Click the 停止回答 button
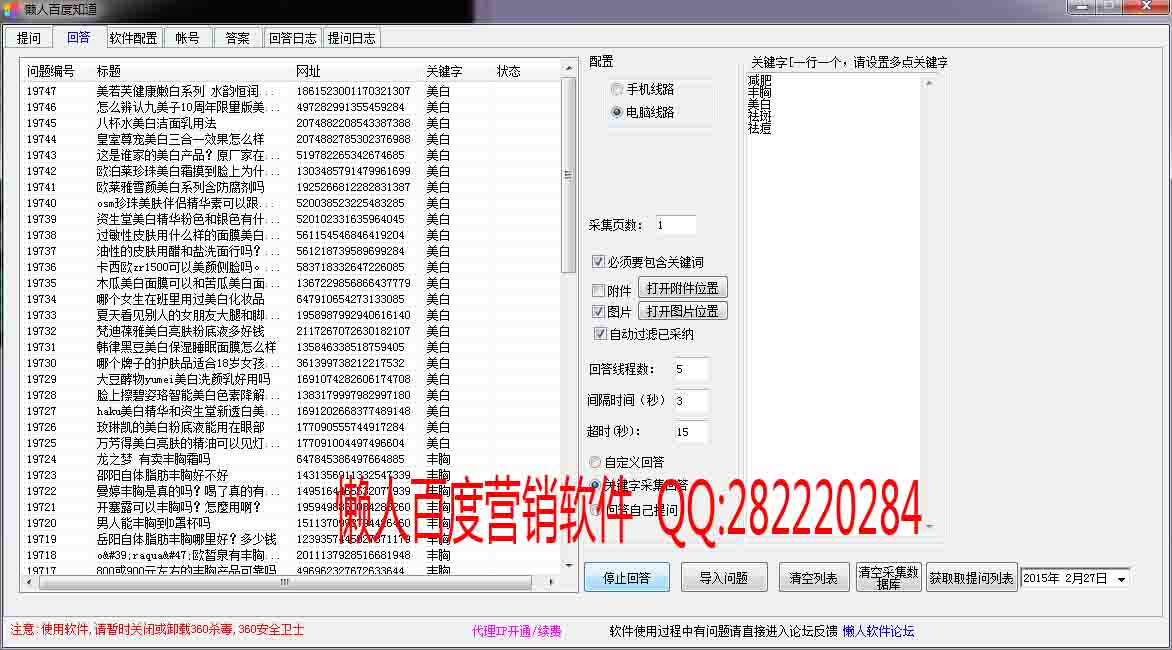 [626, 577]
